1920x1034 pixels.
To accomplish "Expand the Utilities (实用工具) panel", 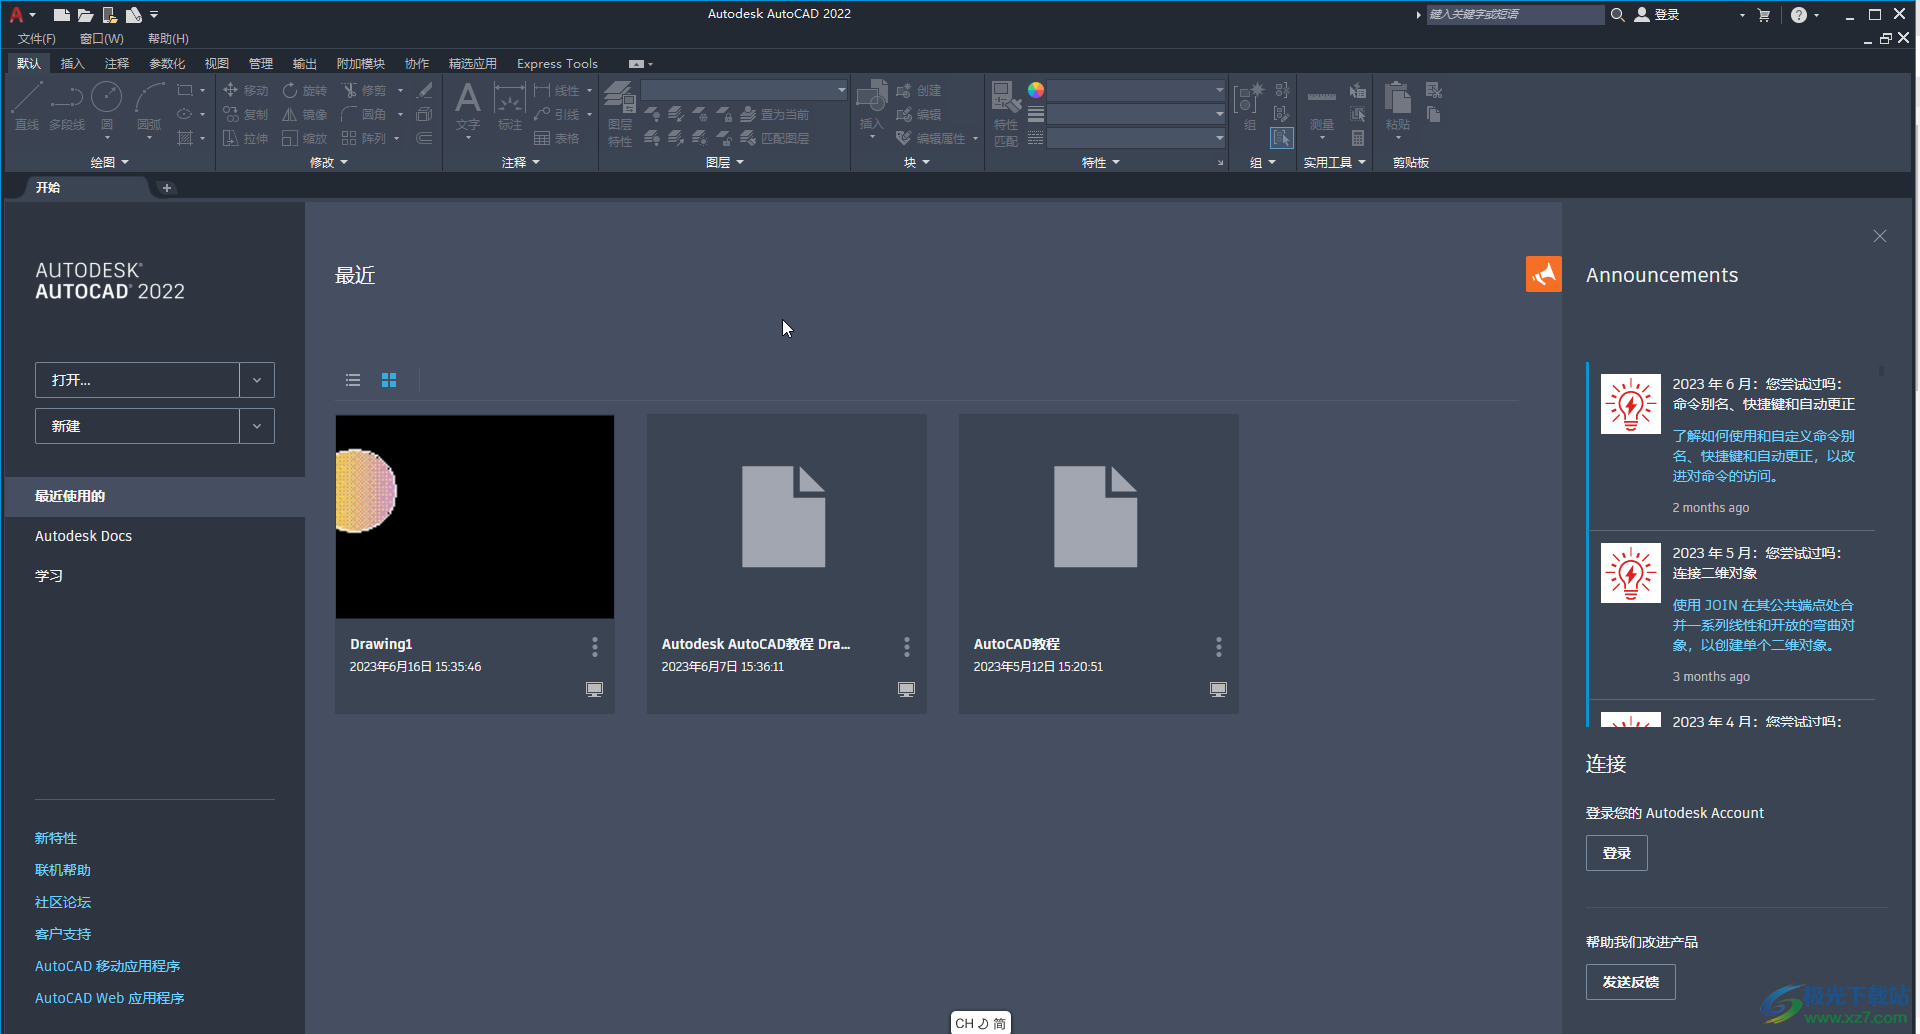I will 1334,162.
